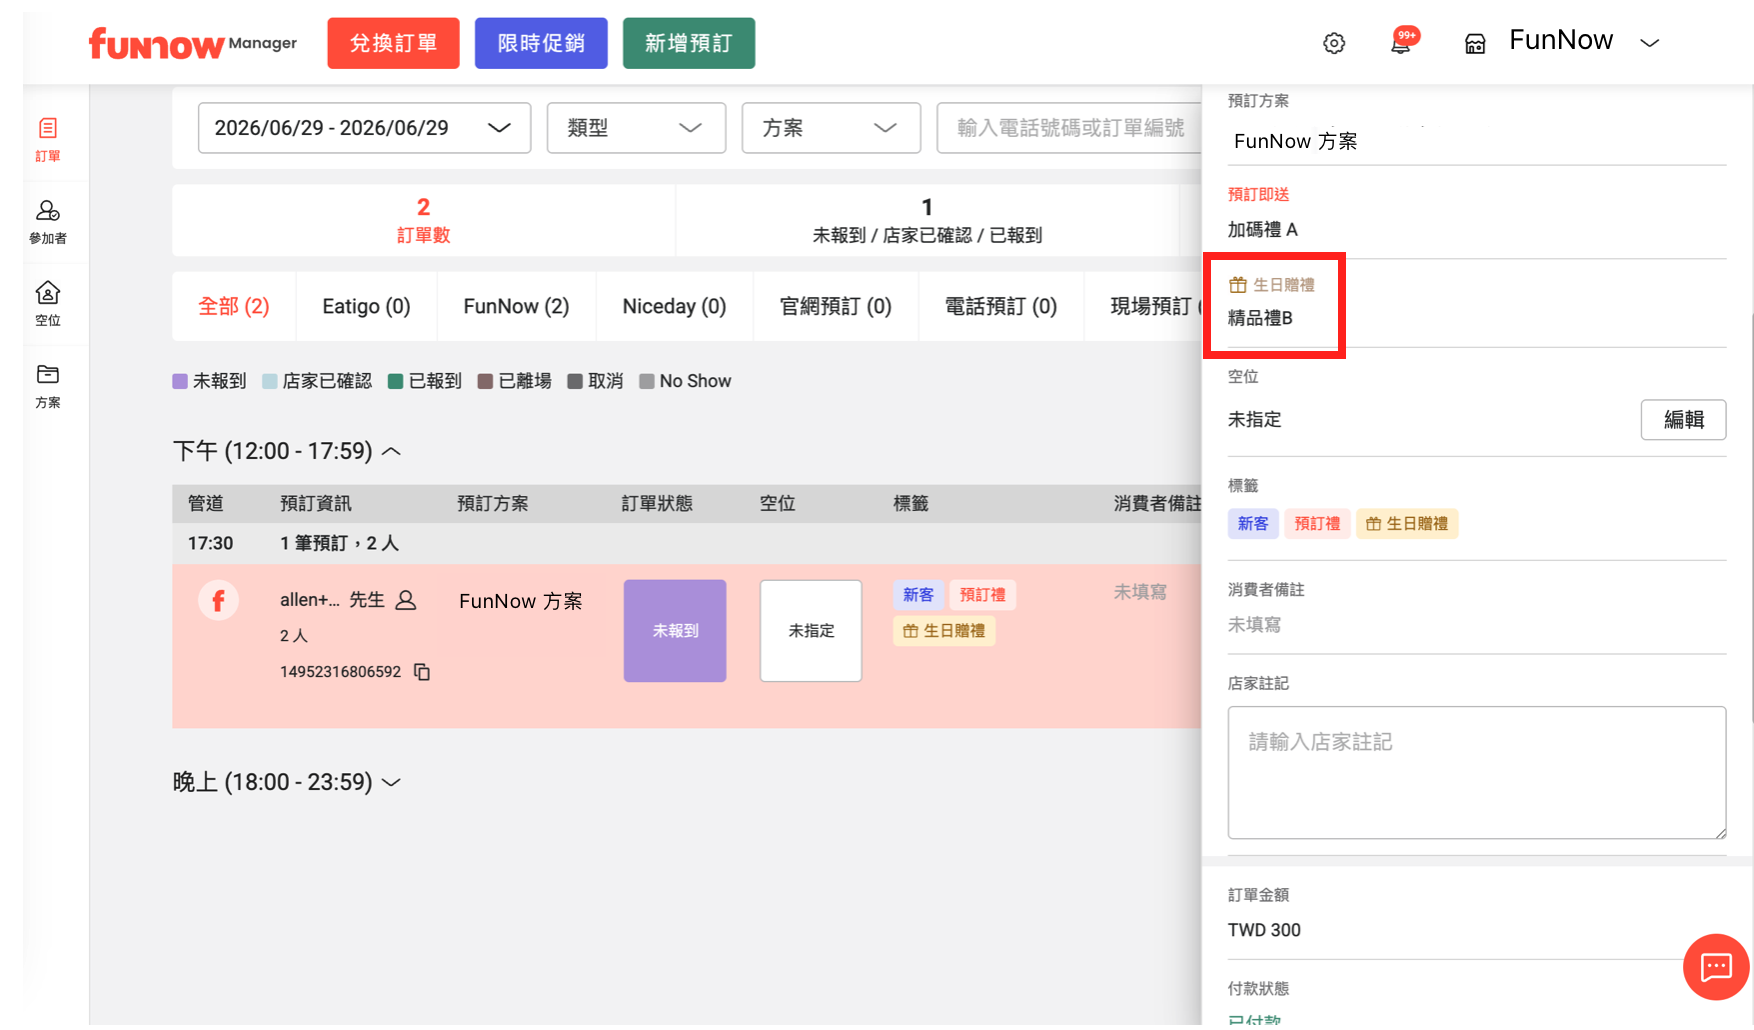The image size is (1754, 1030).
Task: Click the 店家已確認 light blue legend swatch
Action: pos(270,381)
